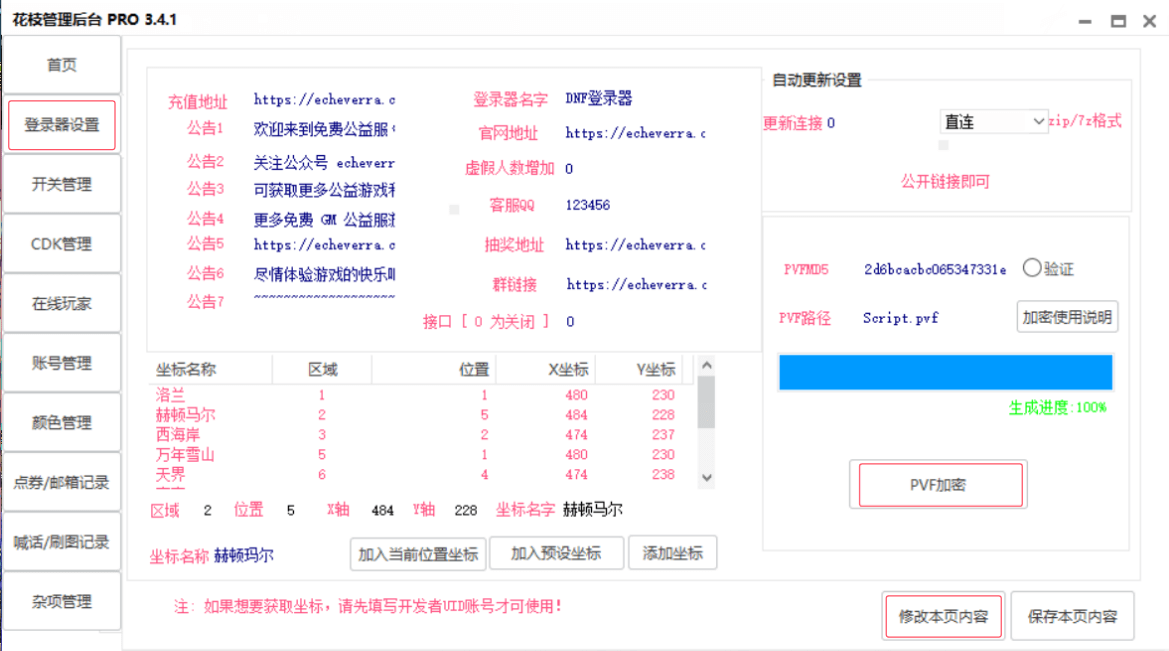This screenshot has width=1169, height=651.
Task: Expand the 直连 connection dropdown
Action: [x=994, y=122]
